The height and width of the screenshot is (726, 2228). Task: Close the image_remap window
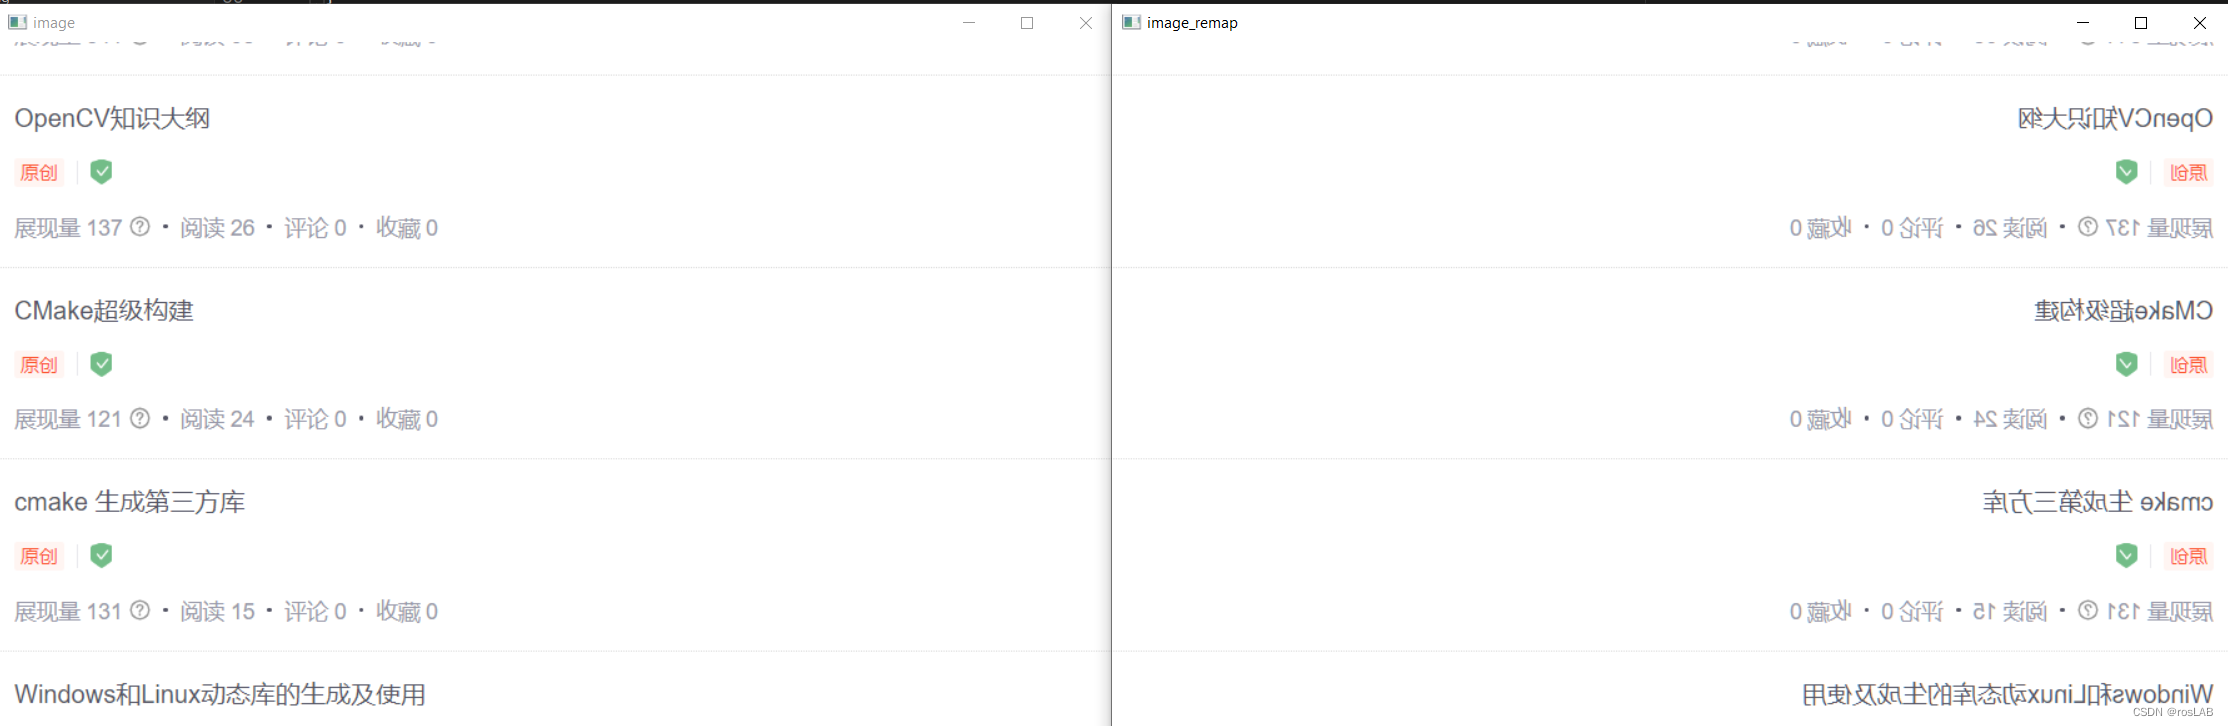point(2199,22)
